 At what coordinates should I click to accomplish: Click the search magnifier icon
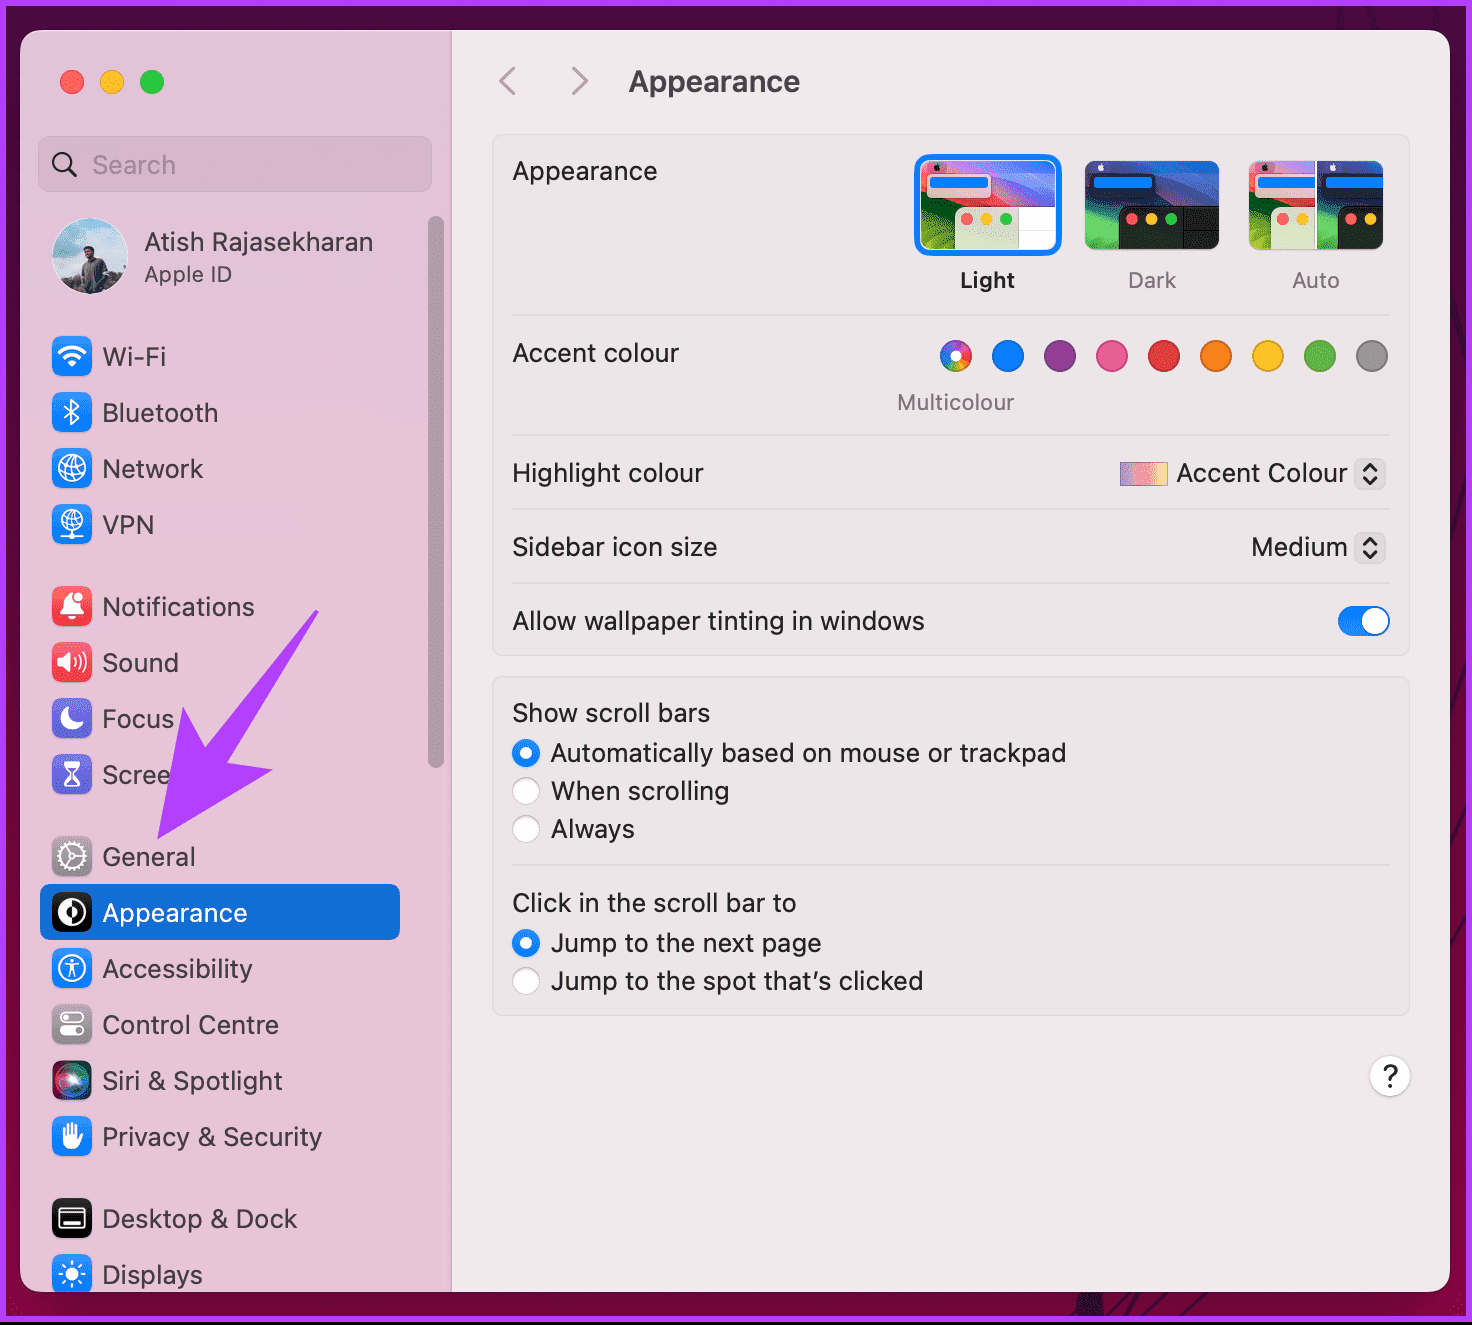coord(64,164)
